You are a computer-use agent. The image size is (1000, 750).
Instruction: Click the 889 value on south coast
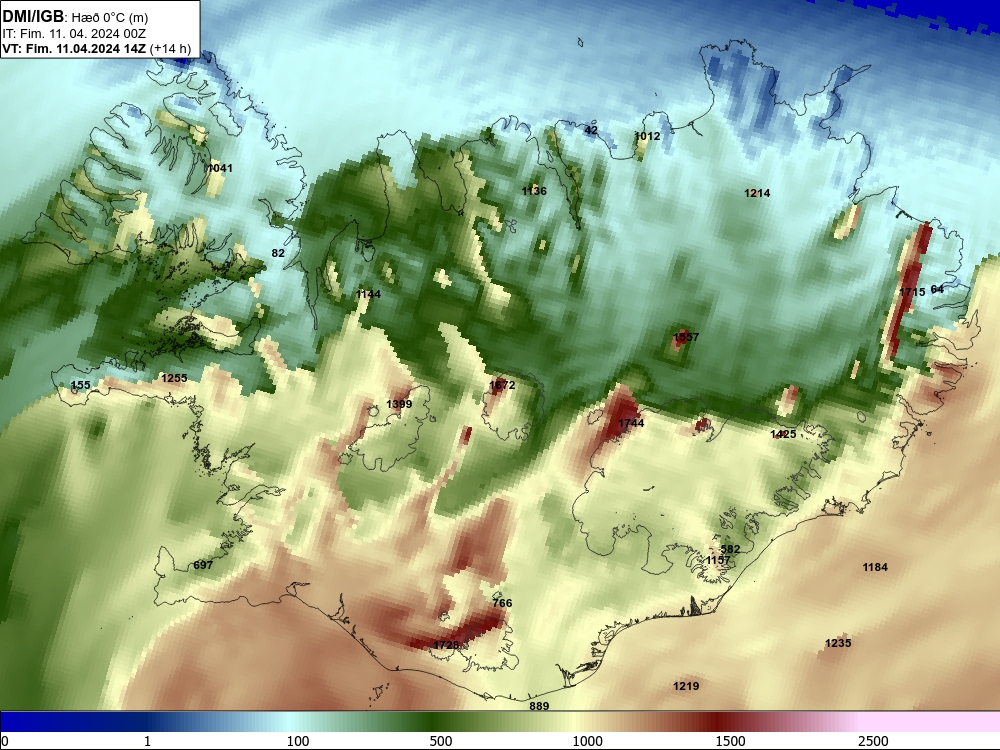pyautogui.click(x=539, y=706)
